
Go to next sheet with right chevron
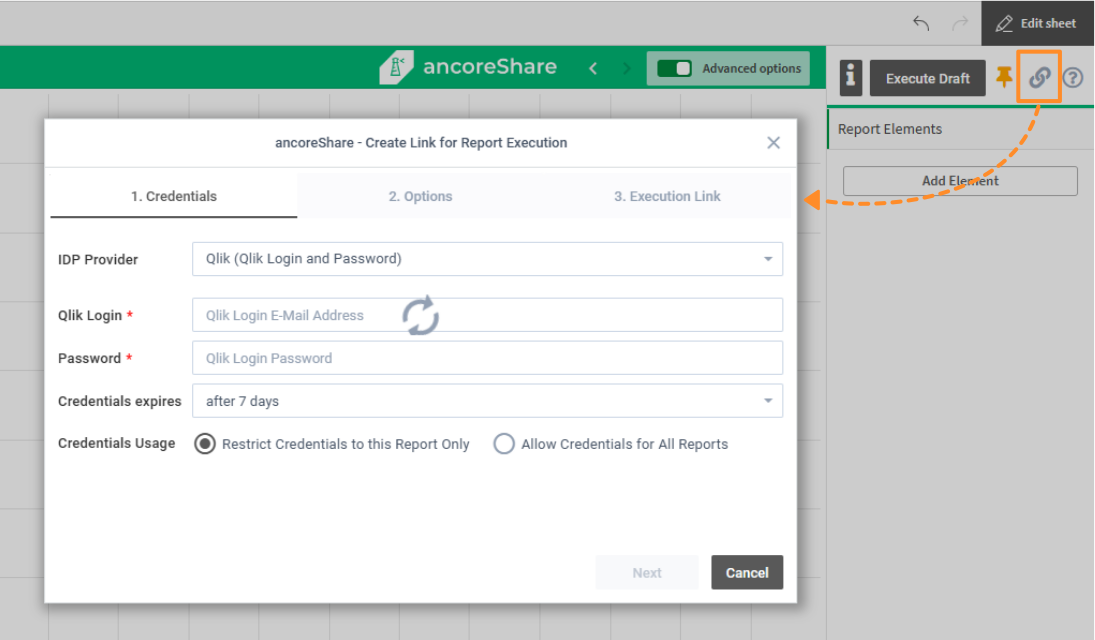point(626,68)
